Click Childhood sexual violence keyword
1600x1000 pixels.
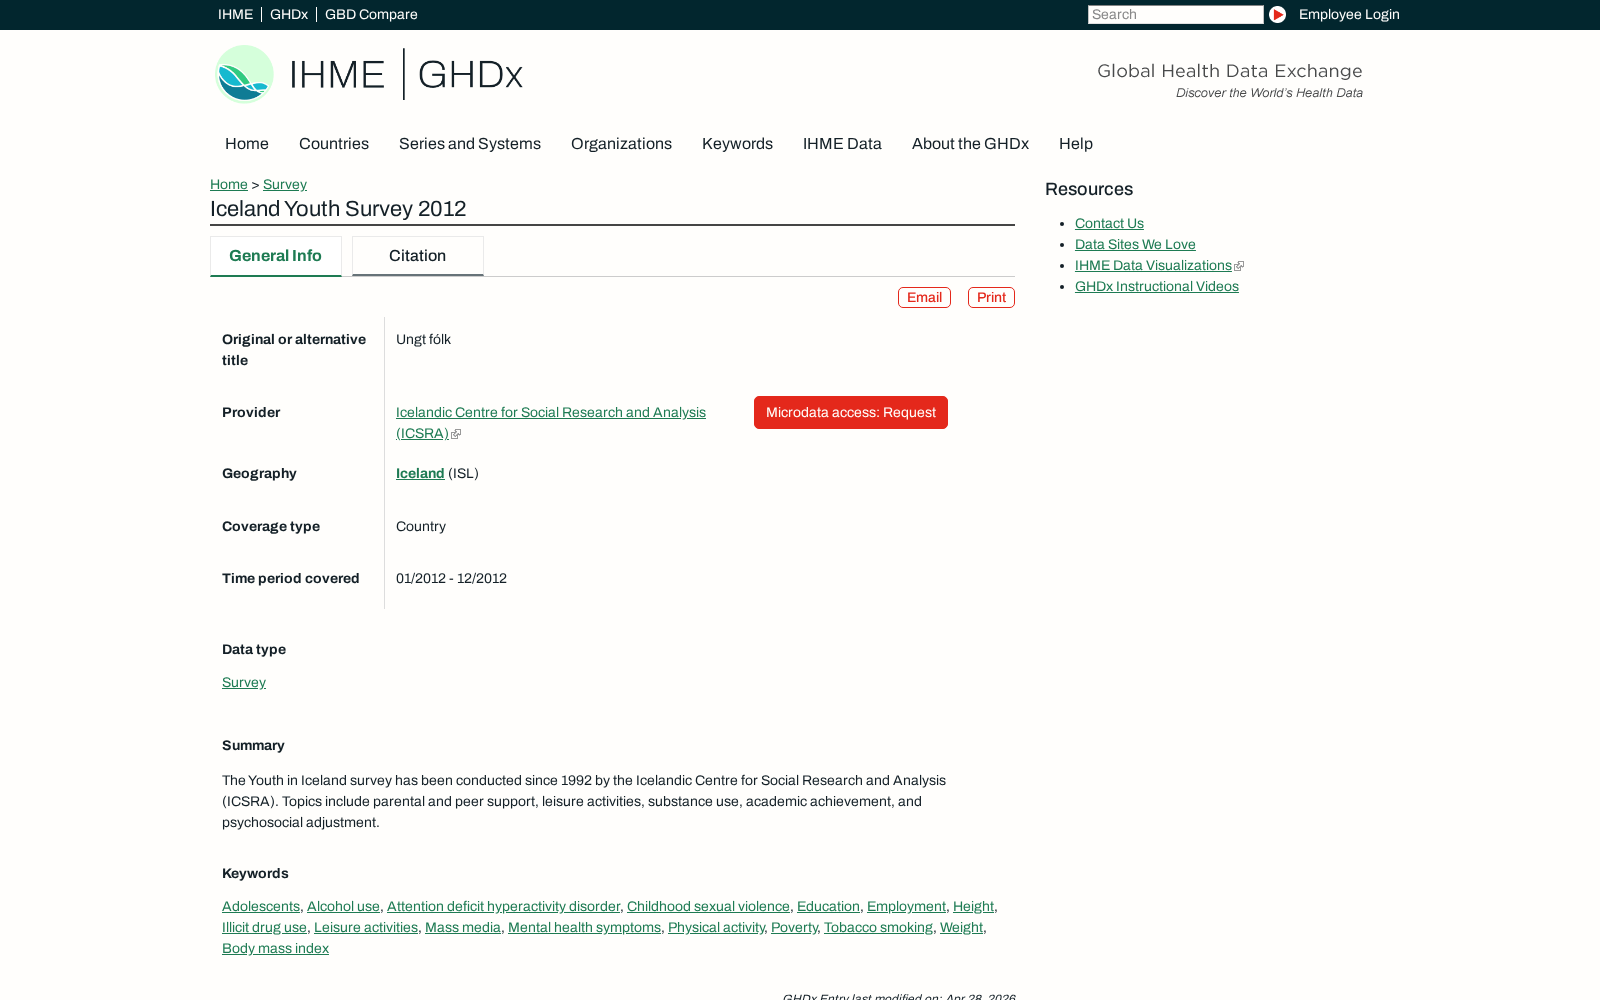pyautogui.click(x=708, y=906)
